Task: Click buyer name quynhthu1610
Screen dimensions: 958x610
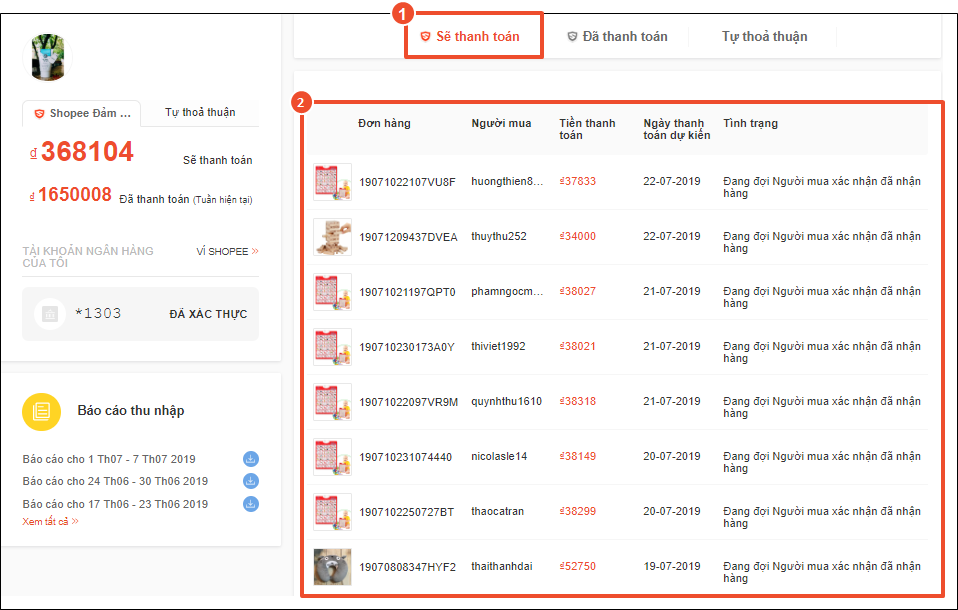Action: point(506,402)
